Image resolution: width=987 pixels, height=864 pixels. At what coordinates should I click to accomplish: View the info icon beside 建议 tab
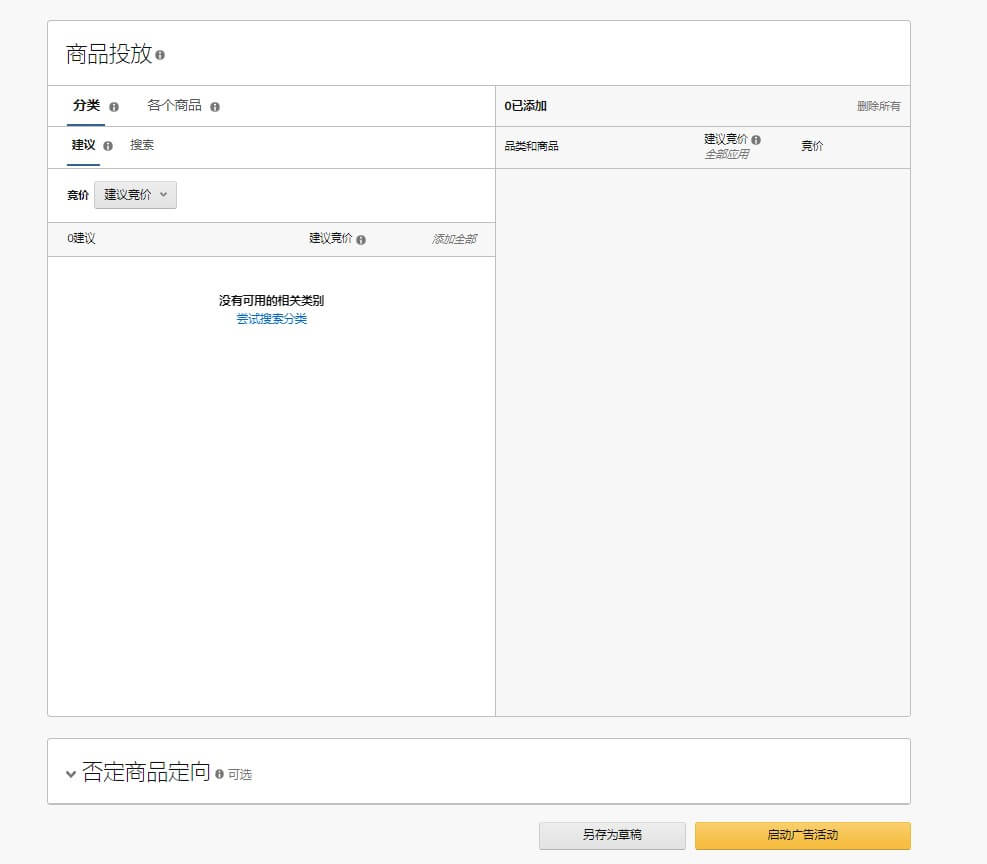[x=106, y=145]
